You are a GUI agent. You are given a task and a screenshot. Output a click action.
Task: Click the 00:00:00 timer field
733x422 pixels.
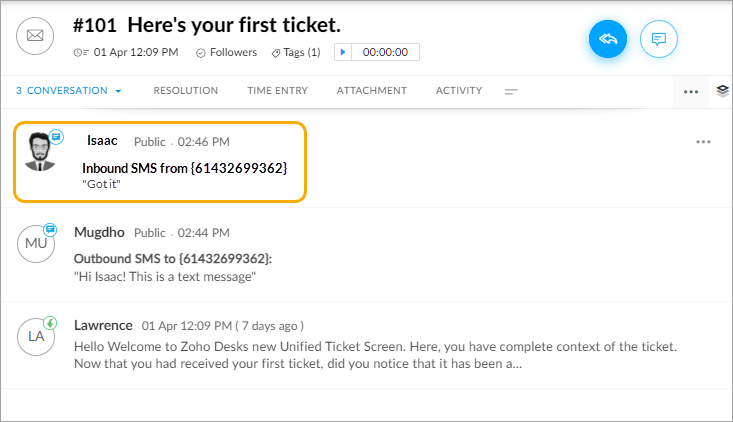pyautogui.click(x=385, y=52)
